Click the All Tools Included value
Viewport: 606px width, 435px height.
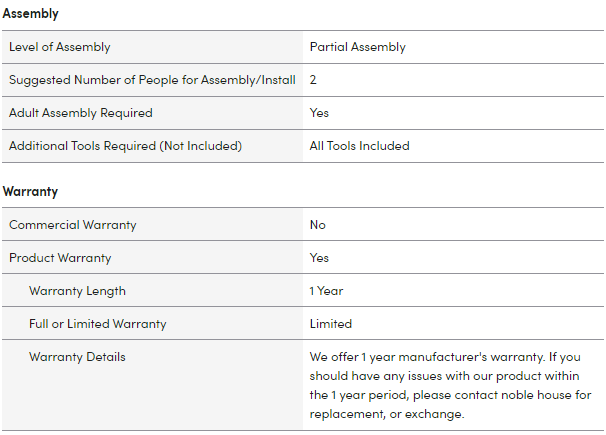tap(359, 146)
